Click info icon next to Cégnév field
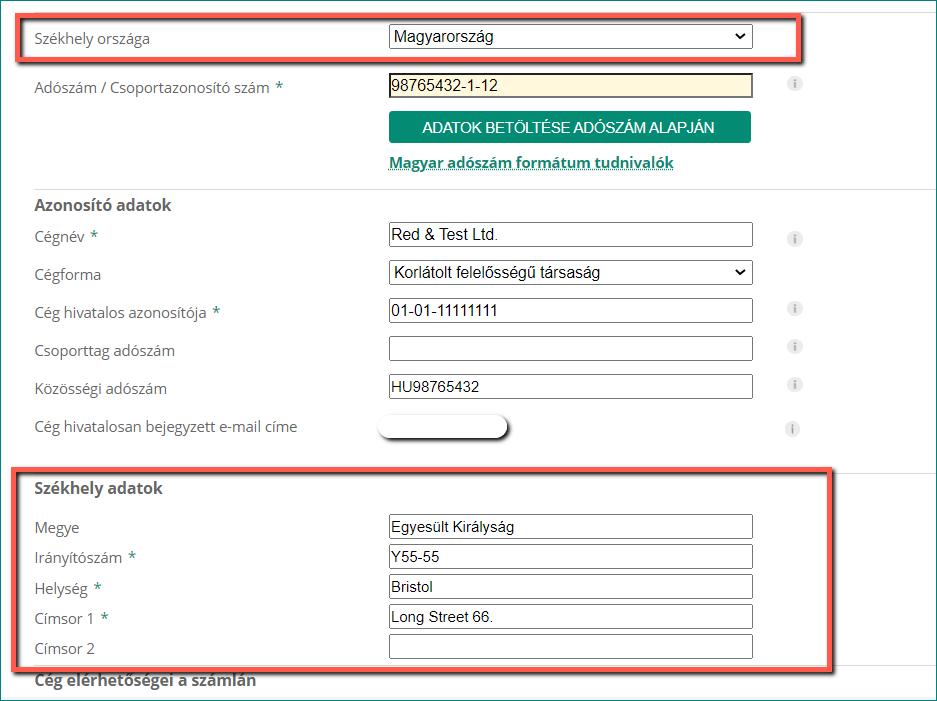 click(794, 239)
